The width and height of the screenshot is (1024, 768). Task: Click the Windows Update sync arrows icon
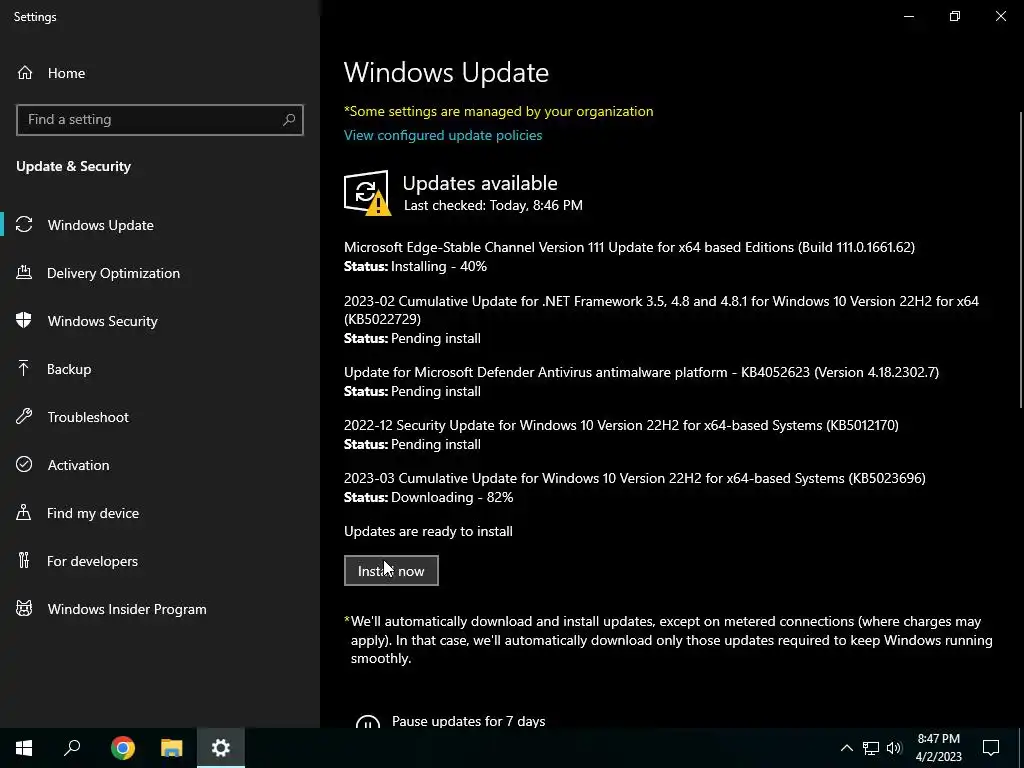pos(24,225)
